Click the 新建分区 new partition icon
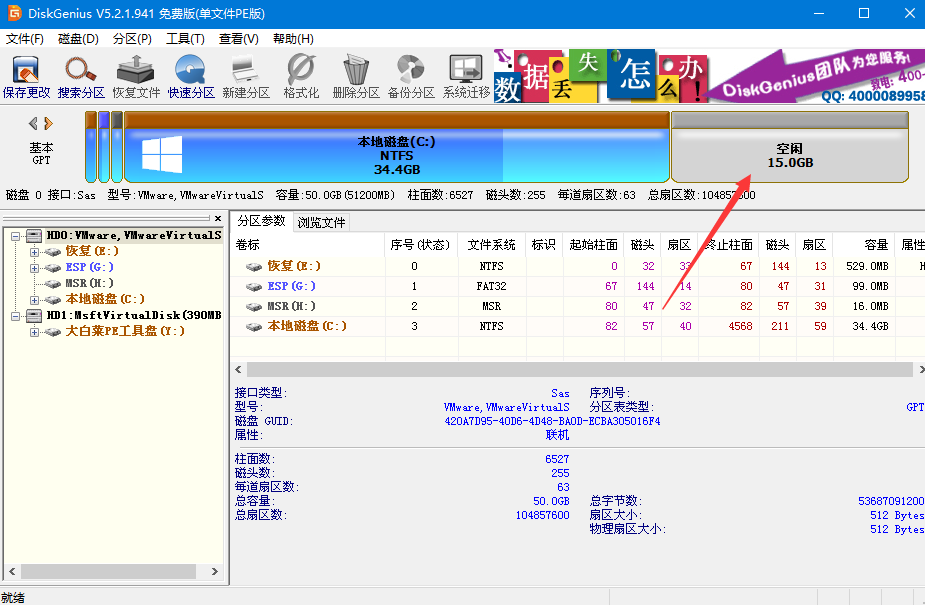This screenshot has height=605, width=925. 246,77
